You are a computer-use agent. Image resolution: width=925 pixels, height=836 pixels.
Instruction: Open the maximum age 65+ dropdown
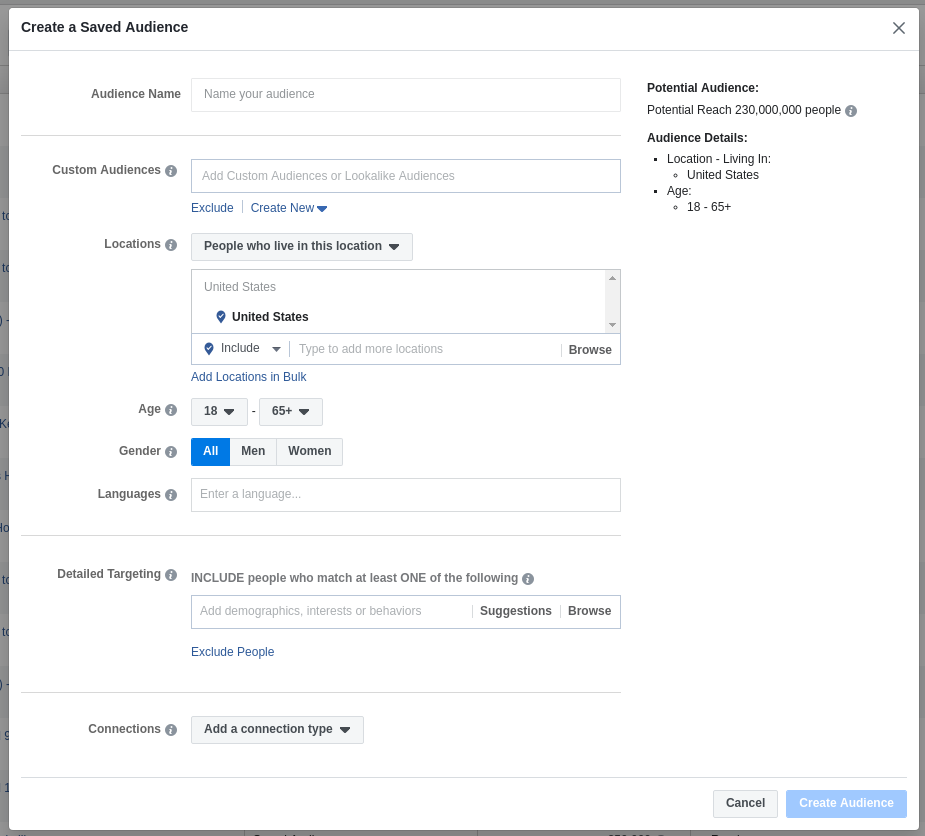point(290,411)
